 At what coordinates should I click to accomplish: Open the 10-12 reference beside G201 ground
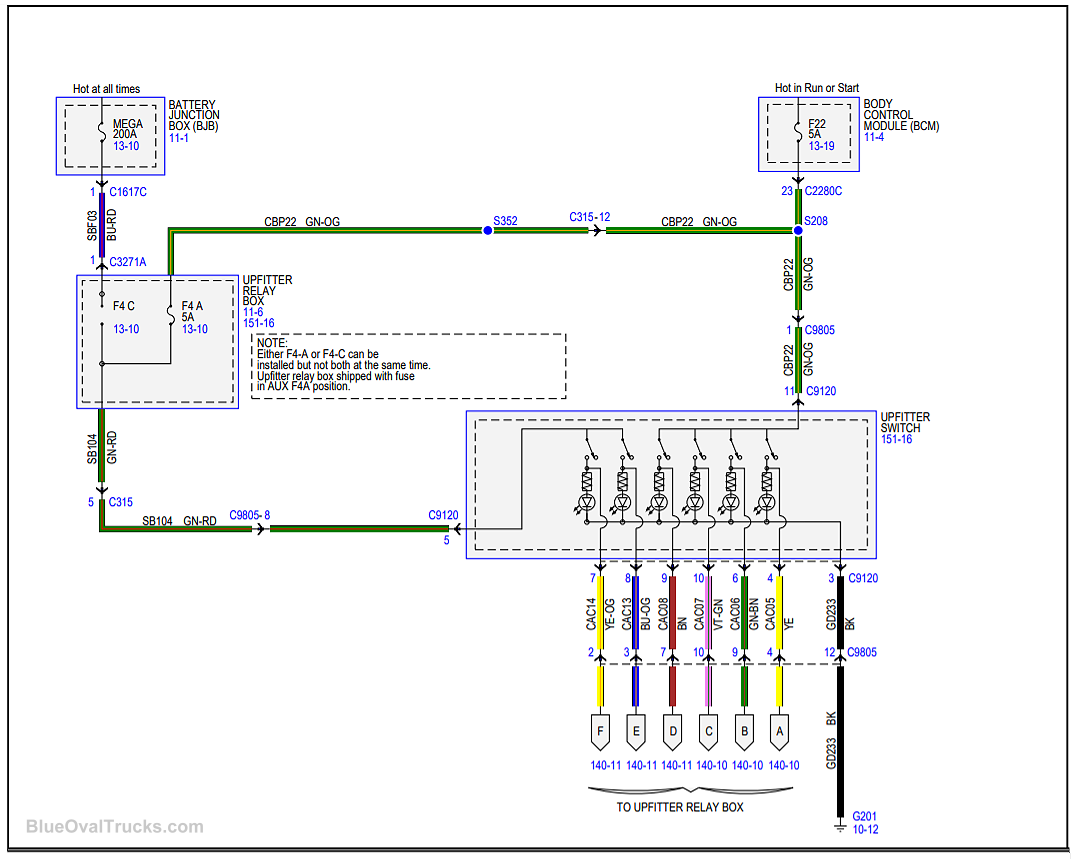coord(864,829)
